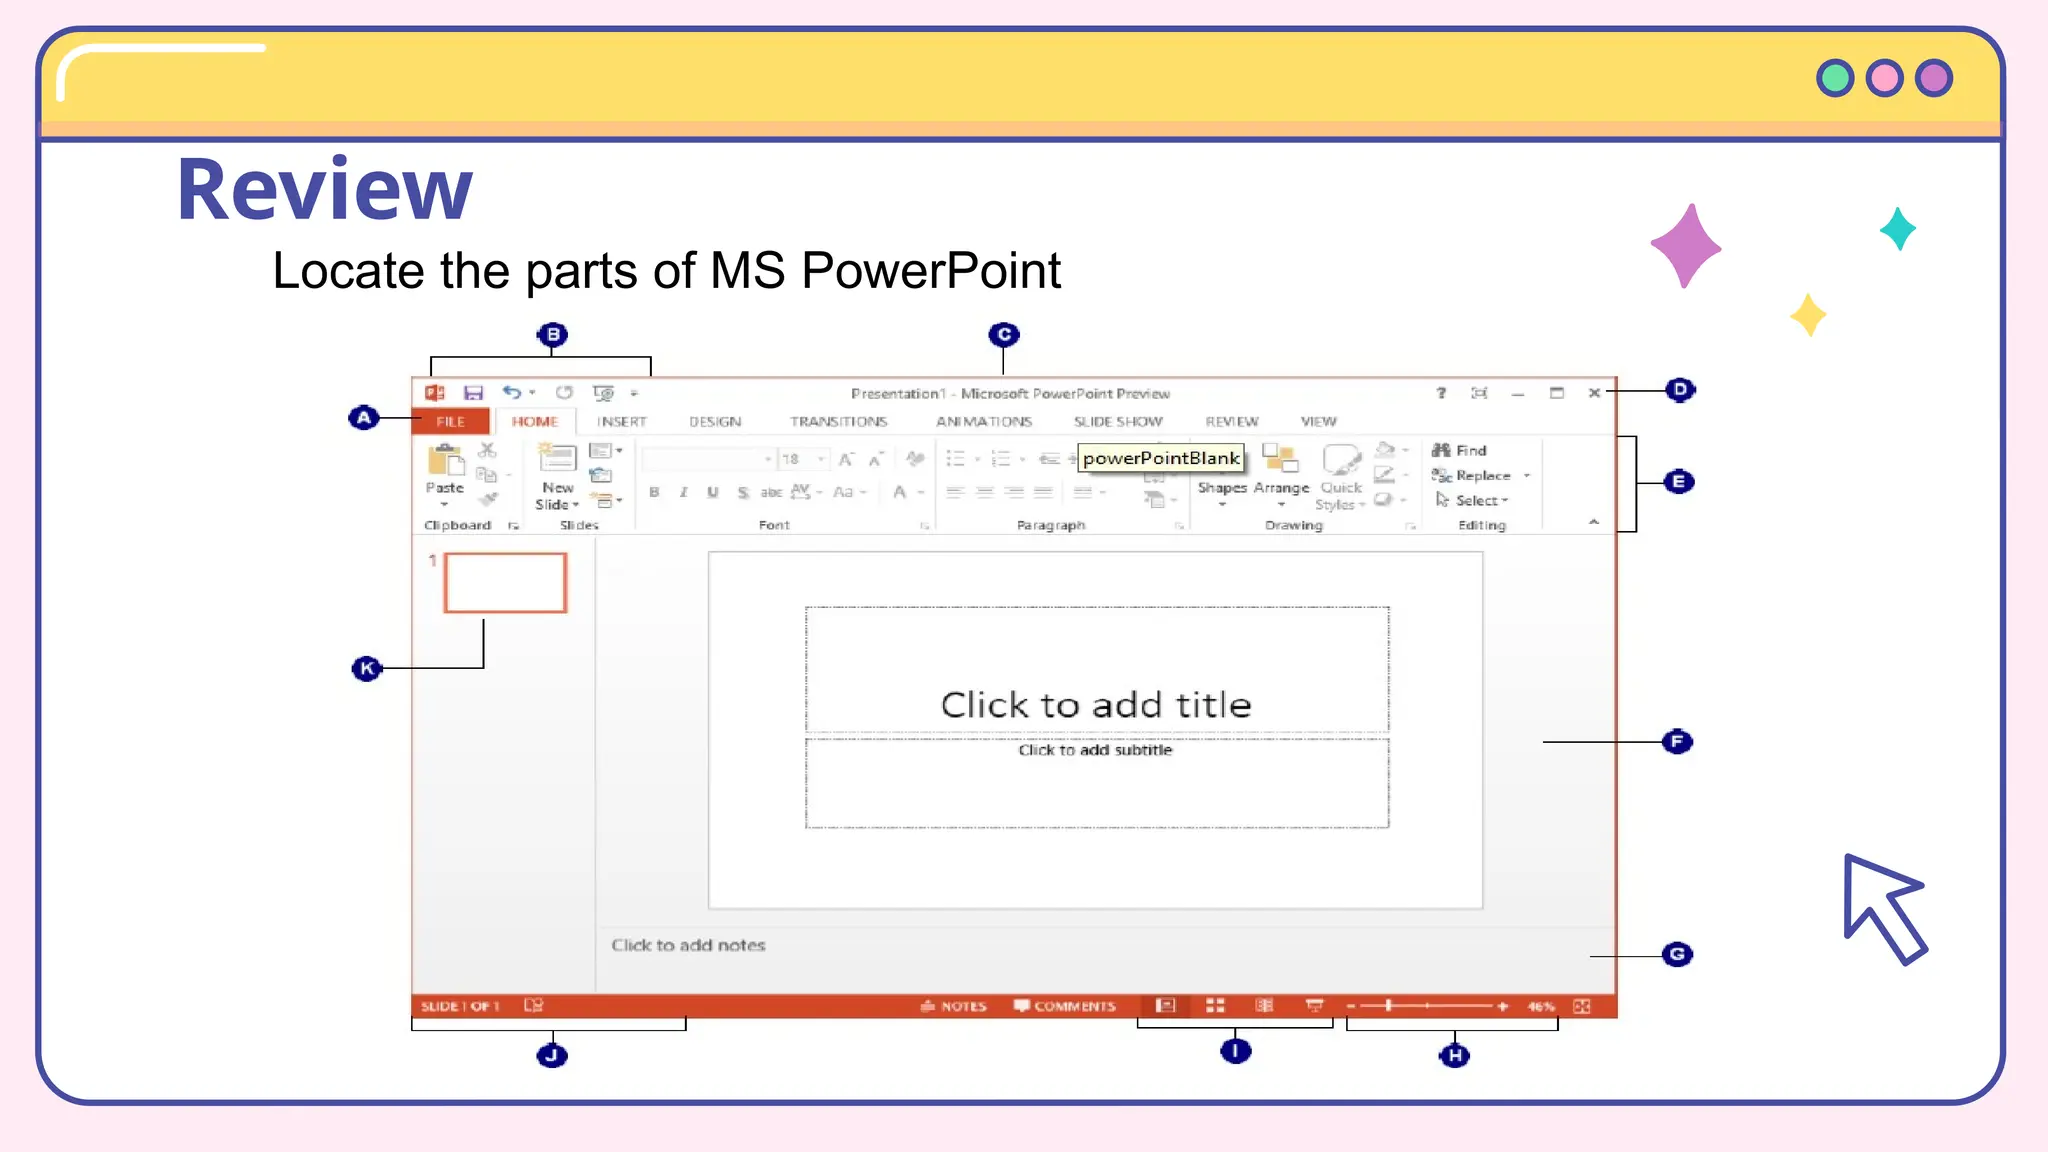
Task: Click the Cut scissors icon
Action: (x=487, y=450)
